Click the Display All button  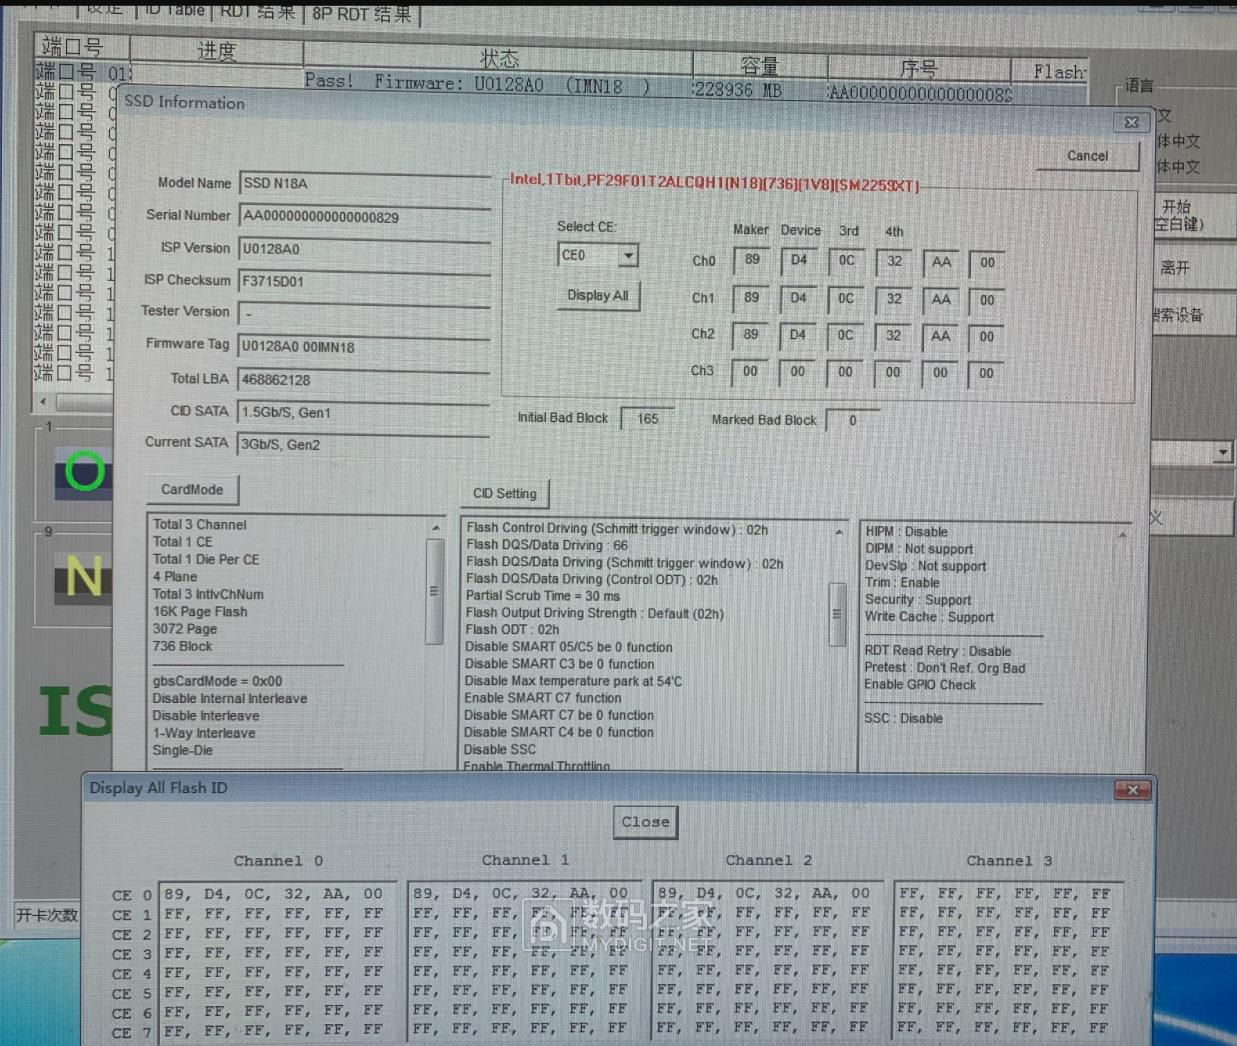coord(598,296)
